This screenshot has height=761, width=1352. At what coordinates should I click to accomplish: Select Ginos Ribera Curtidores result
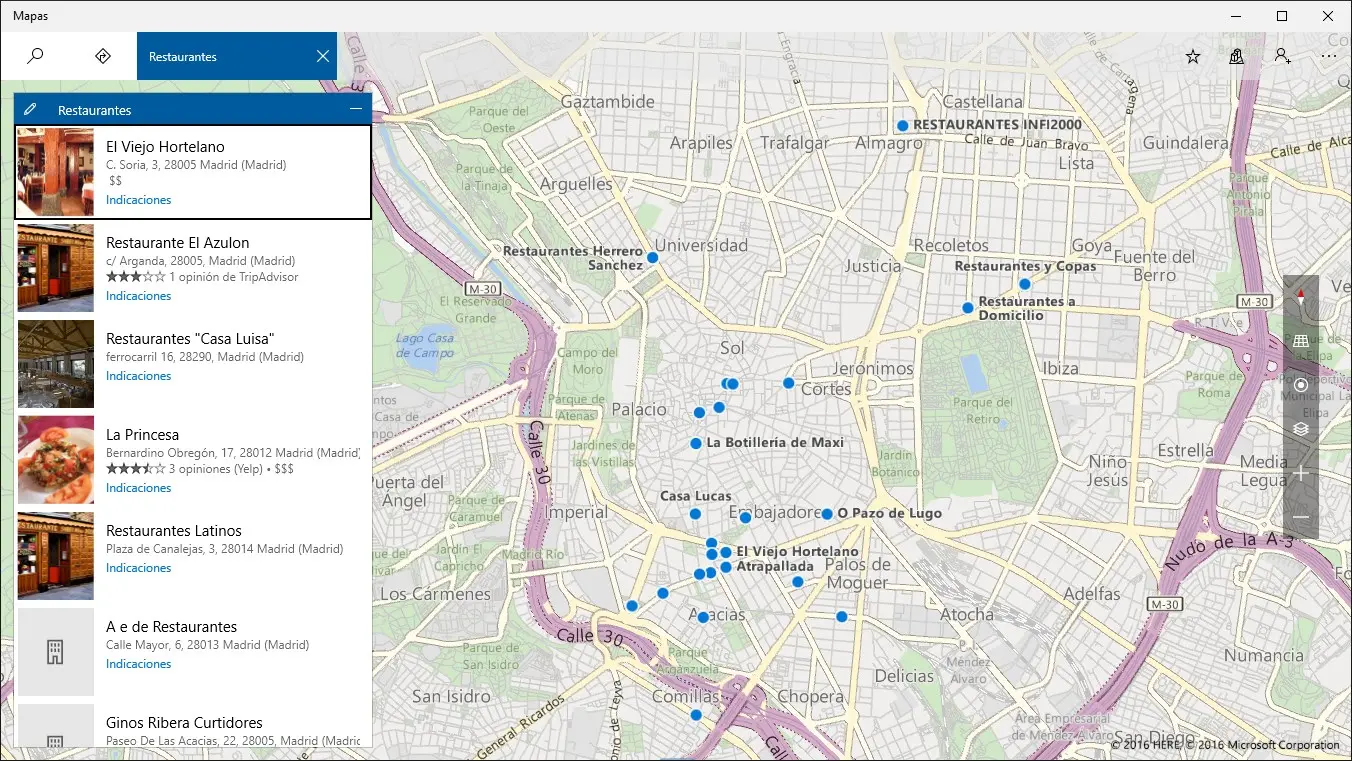point(193,726)
